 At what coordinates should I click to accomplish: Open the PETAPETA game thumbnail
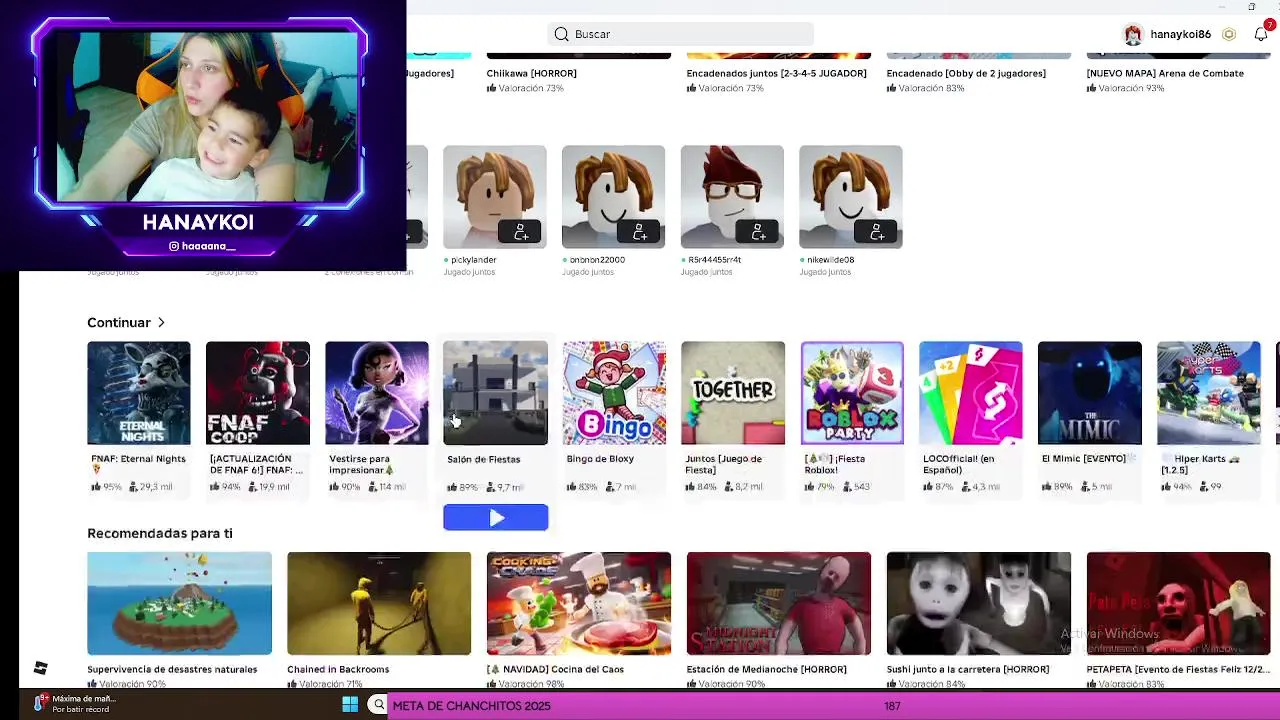coord(1179,604)
